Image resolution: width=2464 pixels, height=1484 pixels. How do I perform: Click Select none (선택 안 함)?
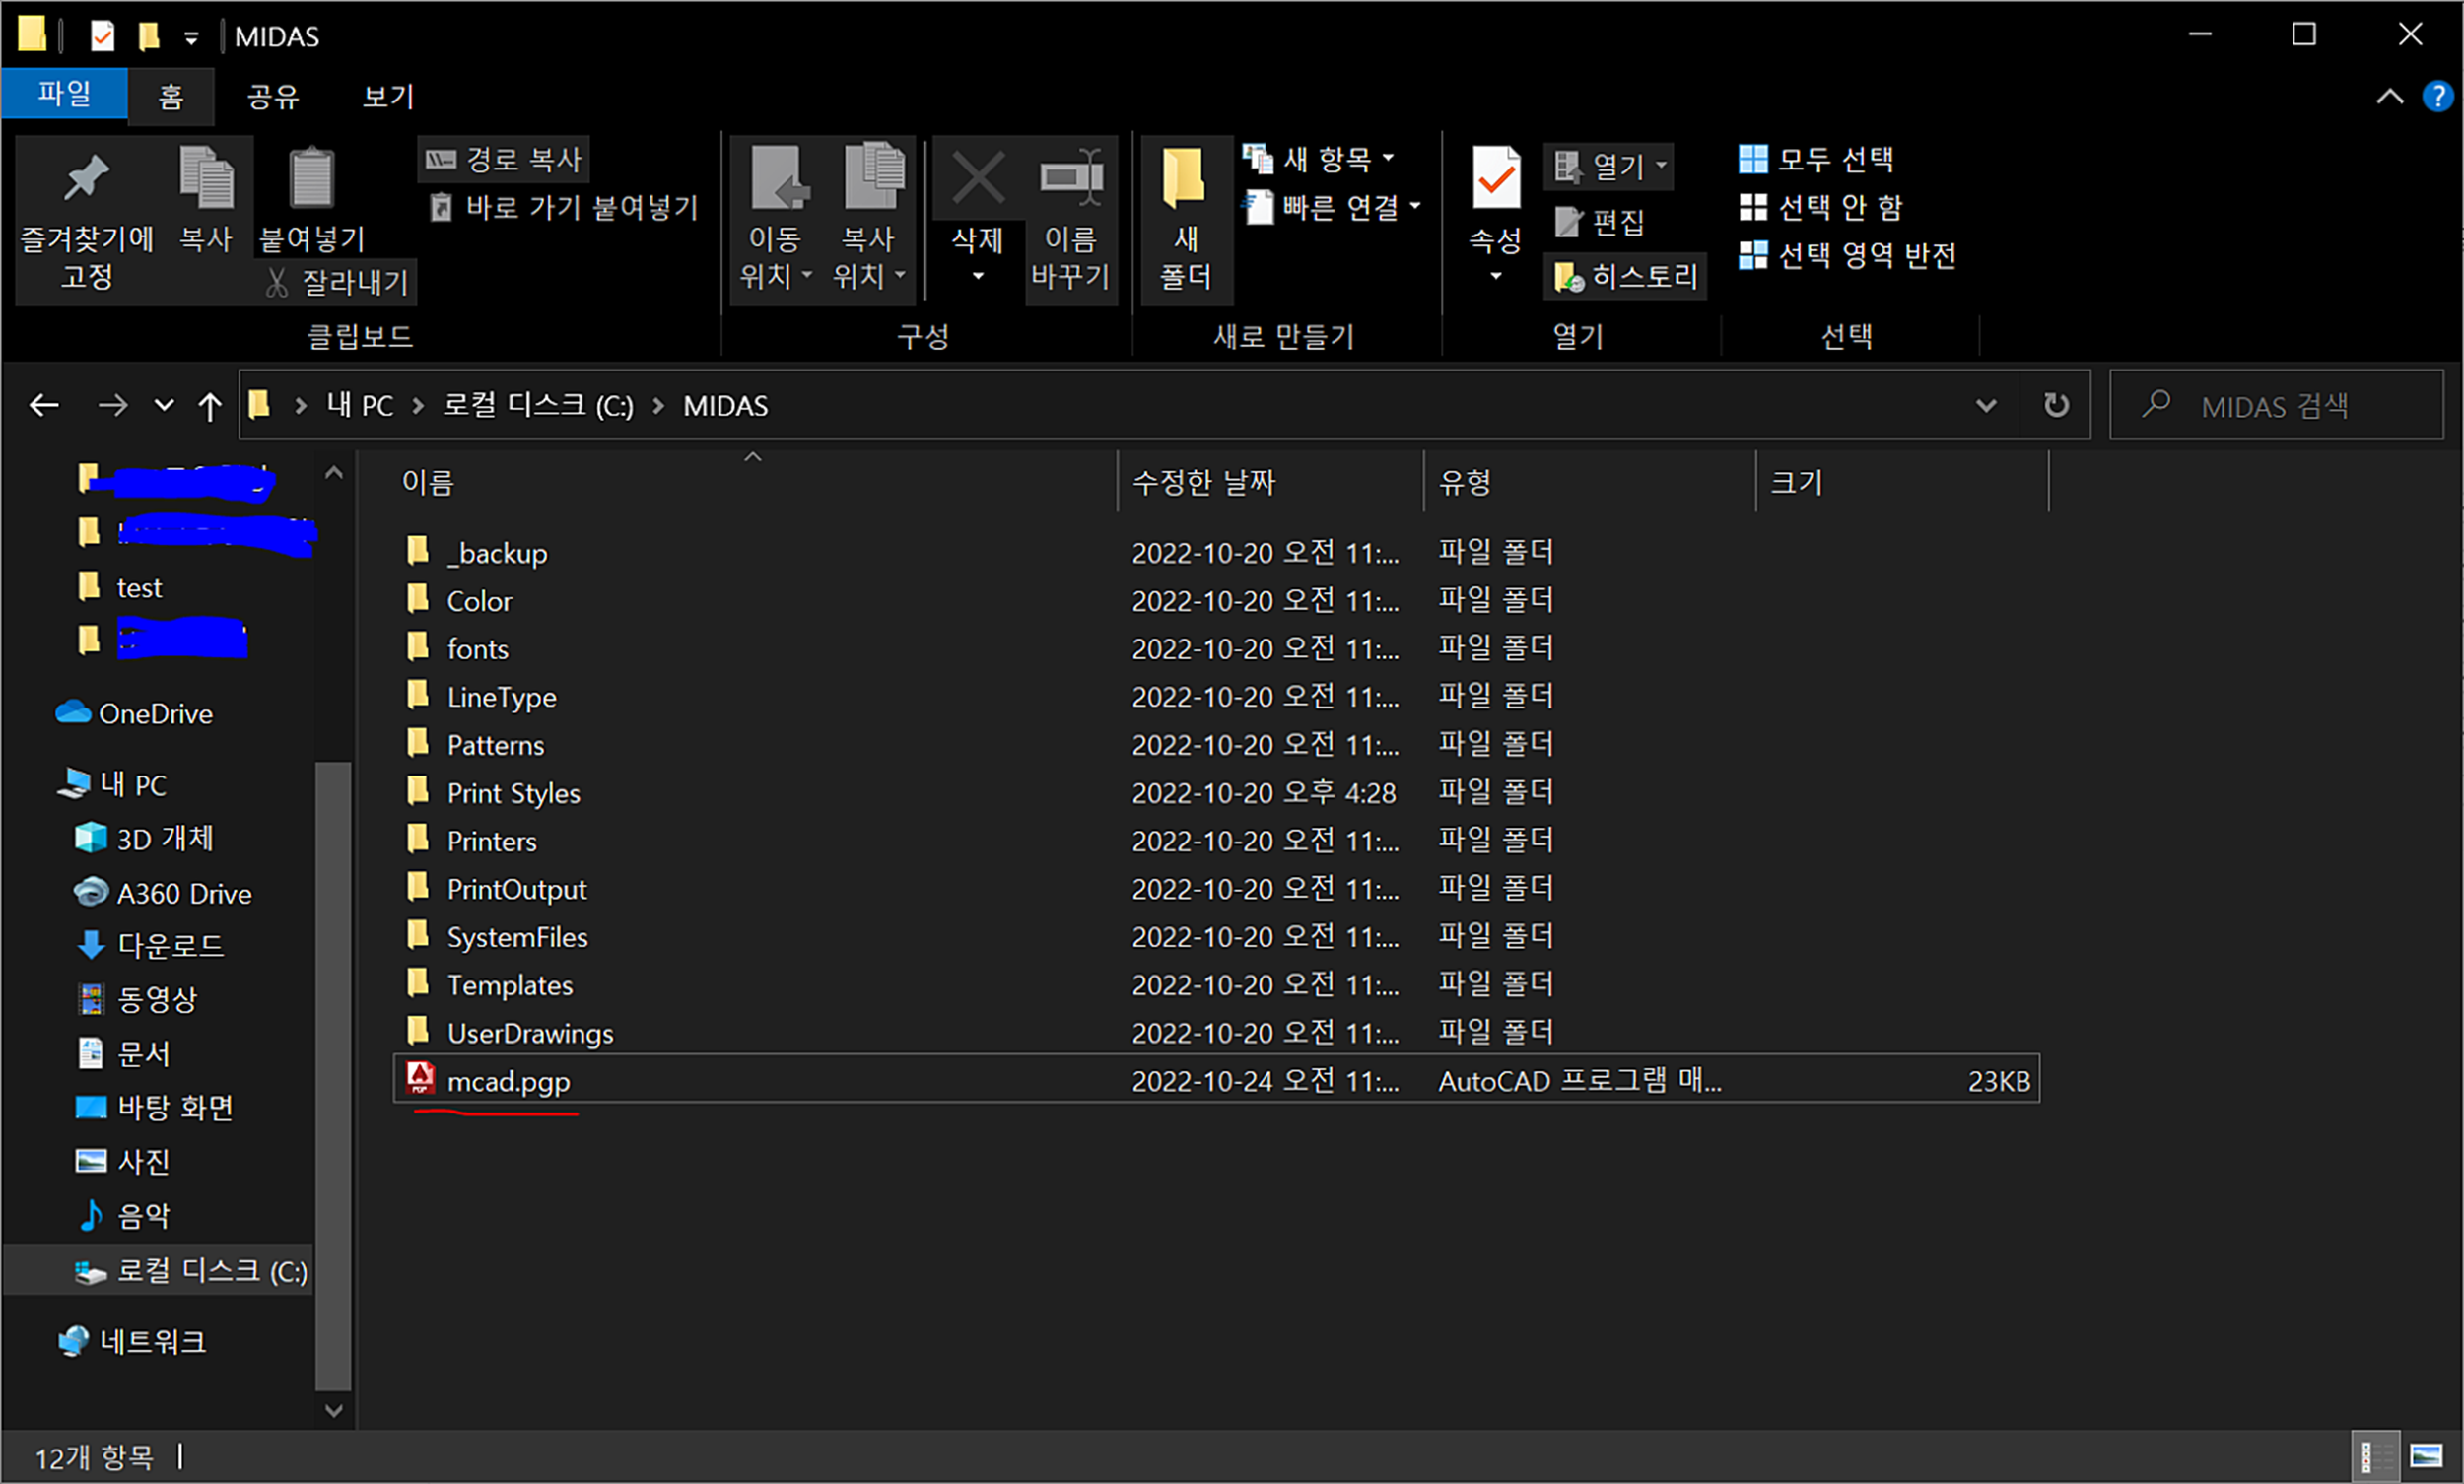1820,207
